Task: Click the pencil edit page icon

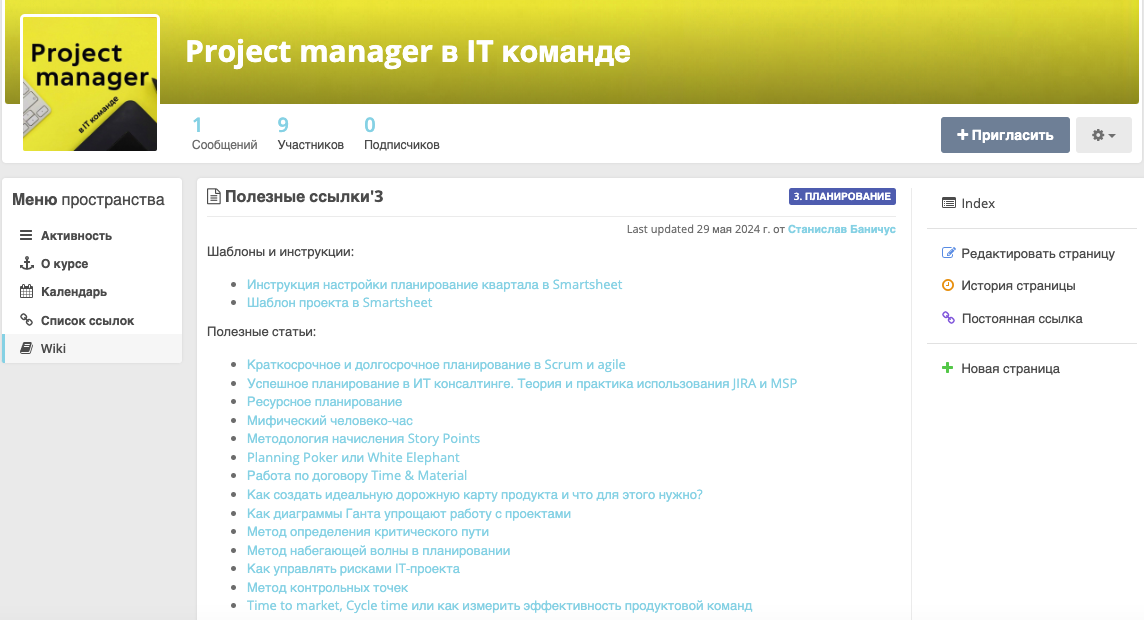Action: [x=948, y=254]
